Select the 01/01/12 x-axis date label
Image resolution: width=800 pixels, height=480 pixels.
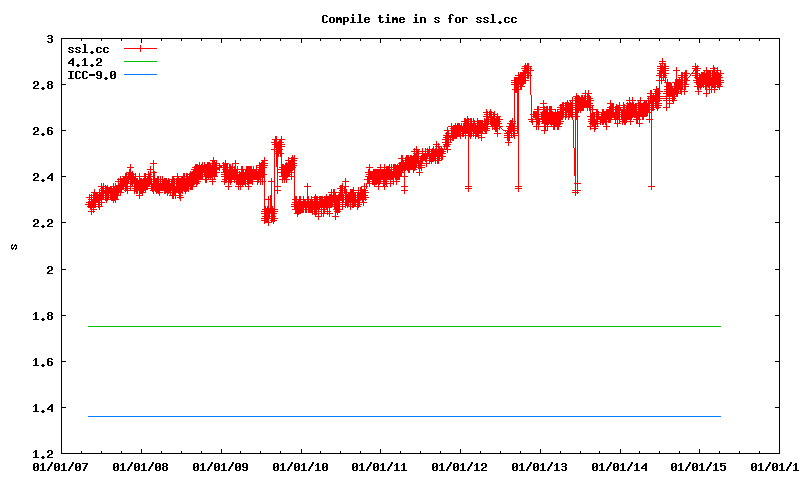tap(459, 466)
